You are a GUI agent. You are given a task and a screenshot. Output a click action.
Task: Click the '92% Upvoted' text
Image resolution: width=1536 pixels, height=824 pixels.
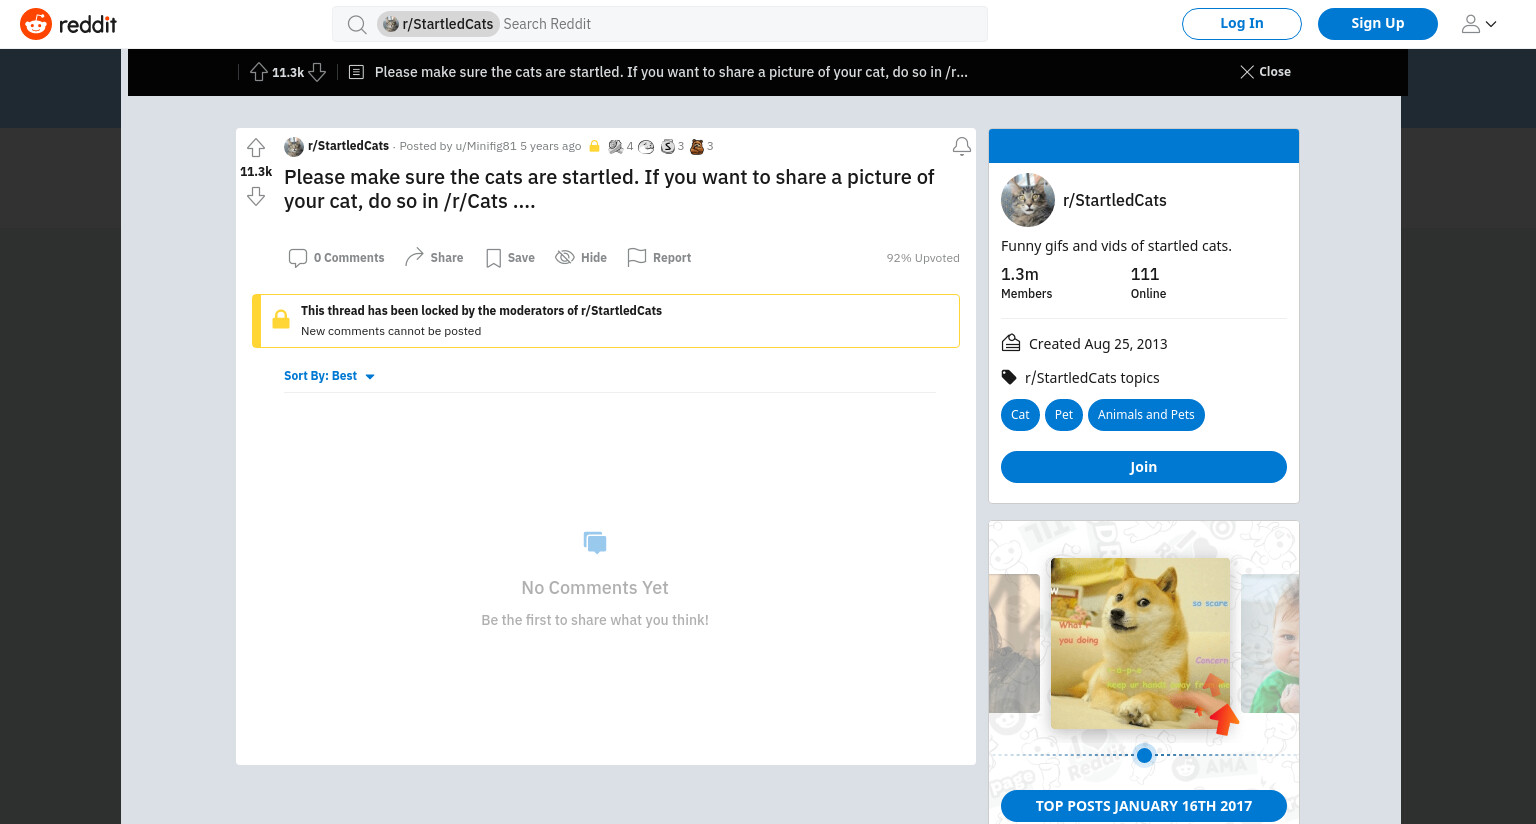click(923, 258)
